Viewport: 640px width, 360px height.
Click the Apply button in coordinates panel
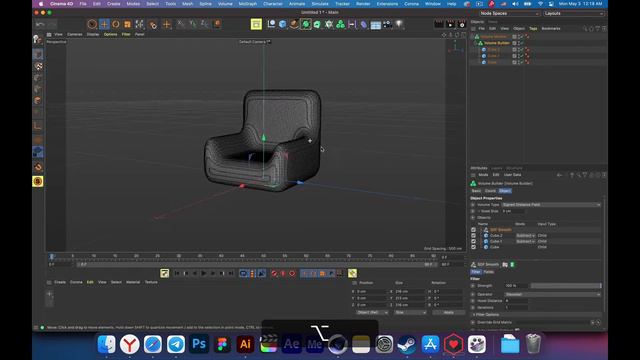click(x=449, y=312)
